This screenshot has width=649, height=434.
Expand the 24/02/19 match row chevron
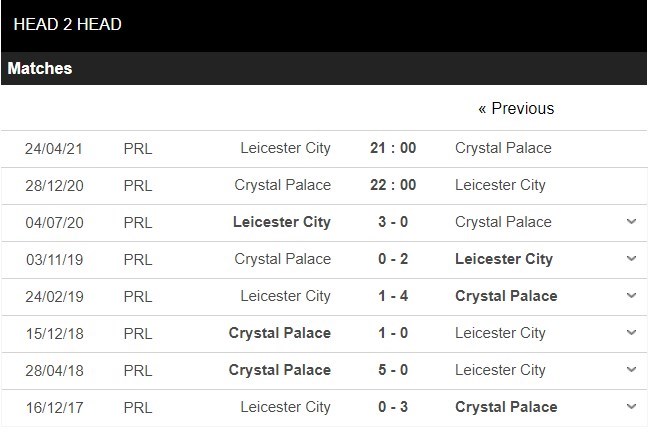point(631,296)
